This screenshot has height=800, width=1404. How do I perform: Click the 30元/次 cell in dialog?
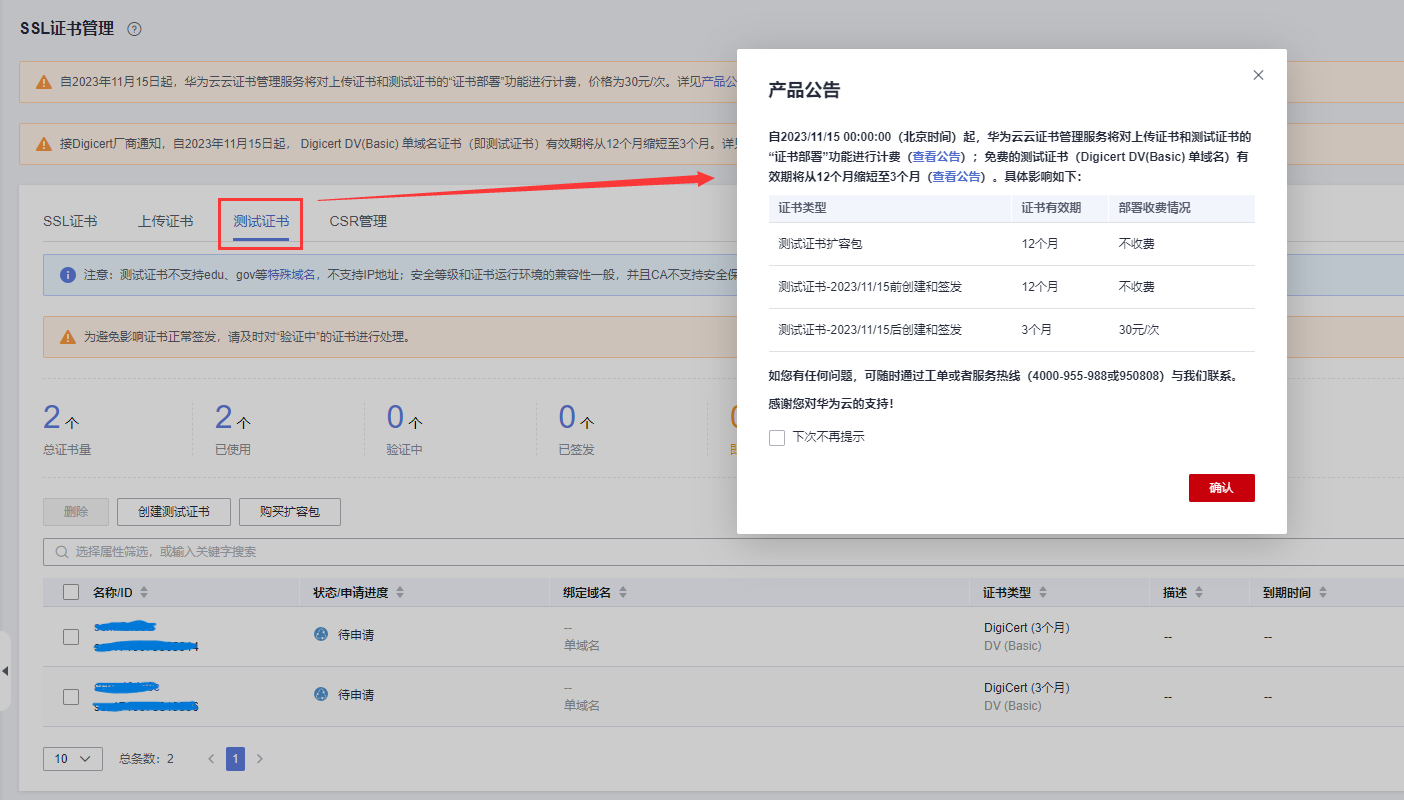(1139, 330)
